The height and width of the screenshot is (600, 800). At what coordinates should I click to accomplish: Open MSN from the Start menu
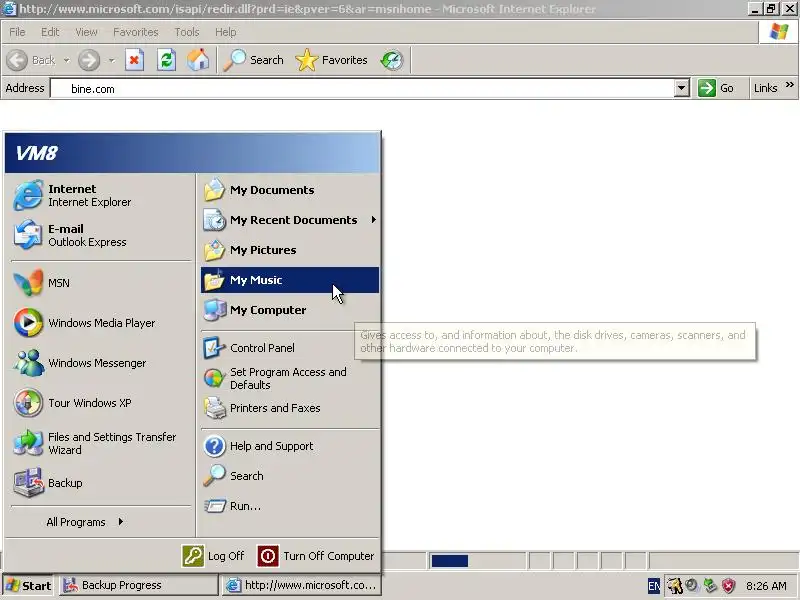(x=100, y=283)
